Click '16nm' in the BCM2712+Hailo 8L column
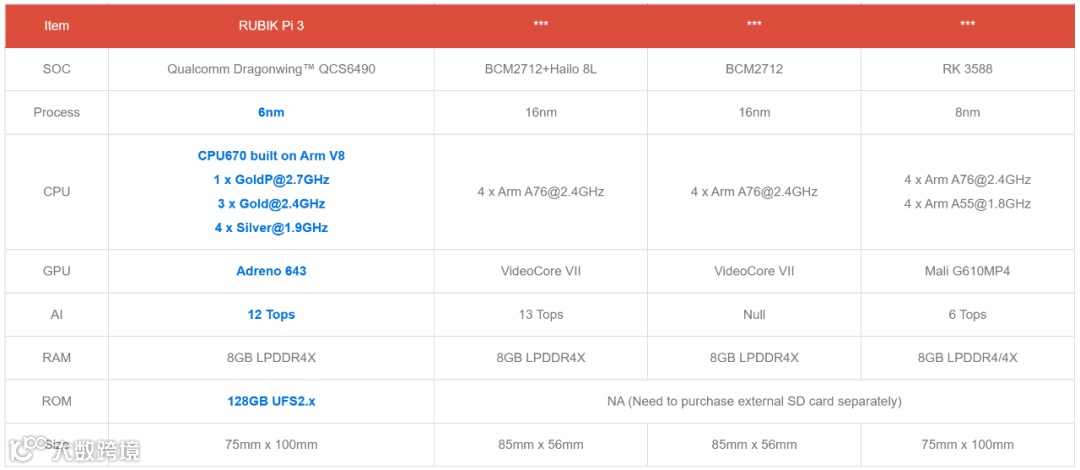The image size is (1080, 470). pyautogui.click(x=541, y=112)
